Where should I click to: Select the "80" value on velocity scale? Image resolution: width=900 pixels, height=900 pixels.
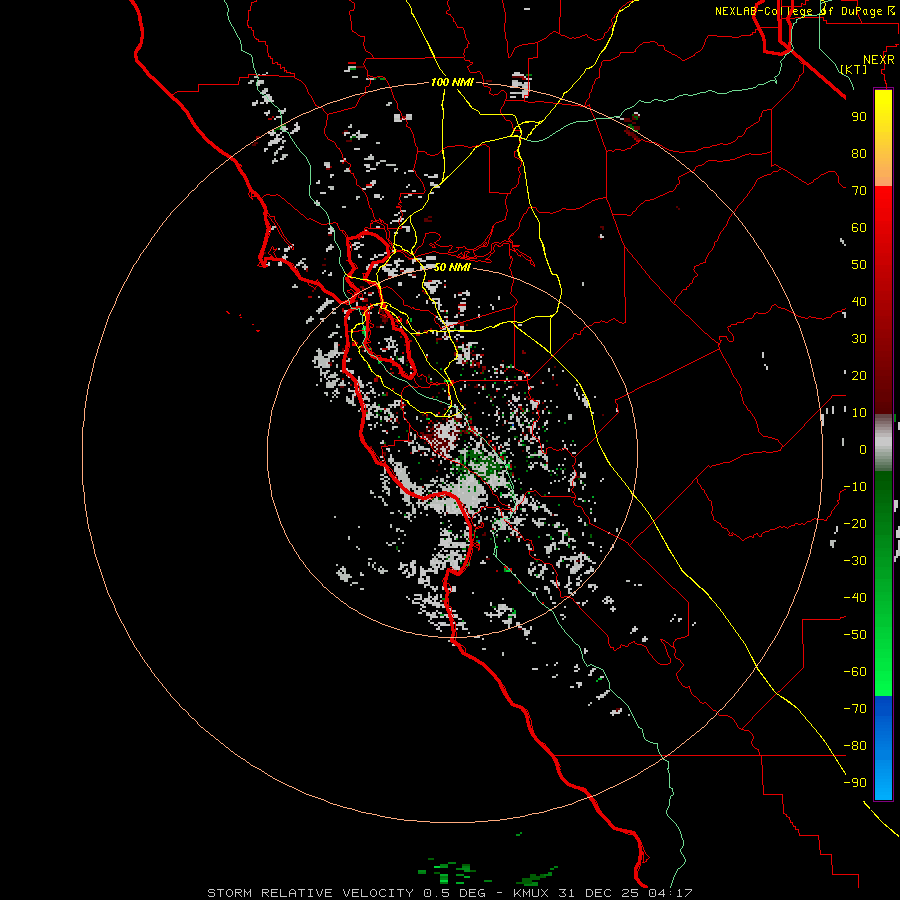coord(859,153)
